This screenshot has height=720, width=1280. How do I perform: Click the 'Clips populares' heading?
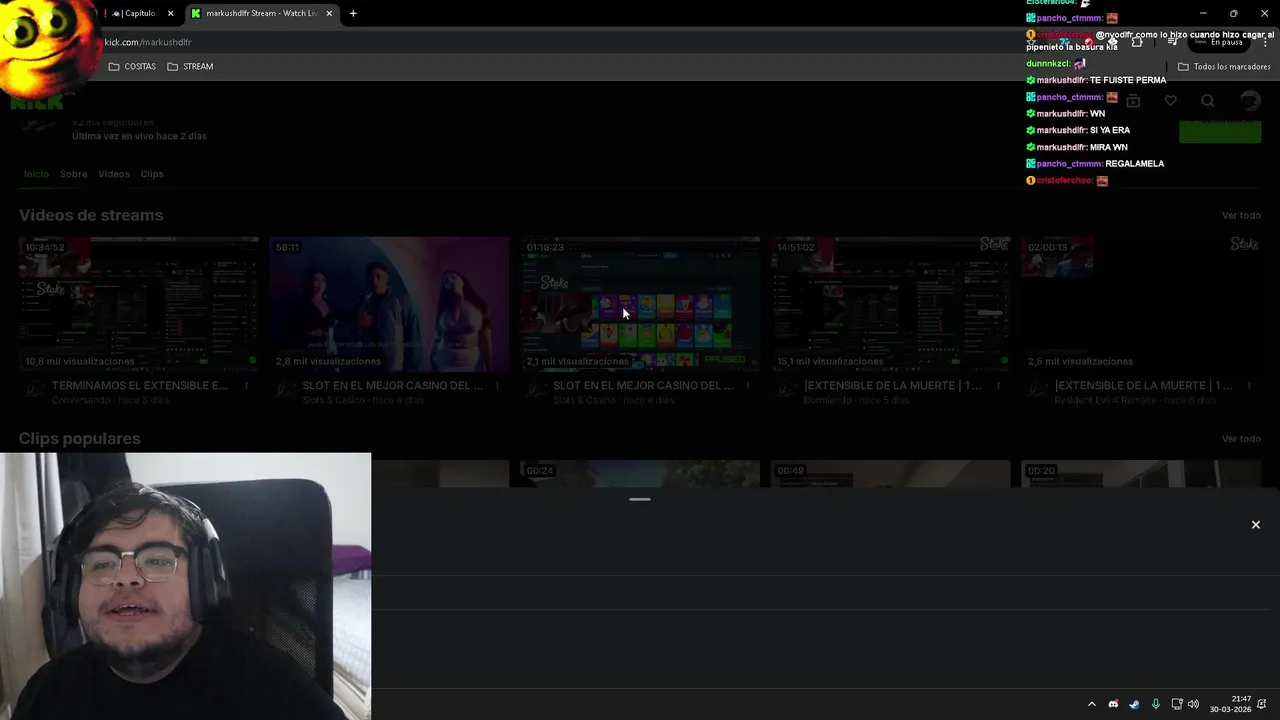(x=80, y=439)
